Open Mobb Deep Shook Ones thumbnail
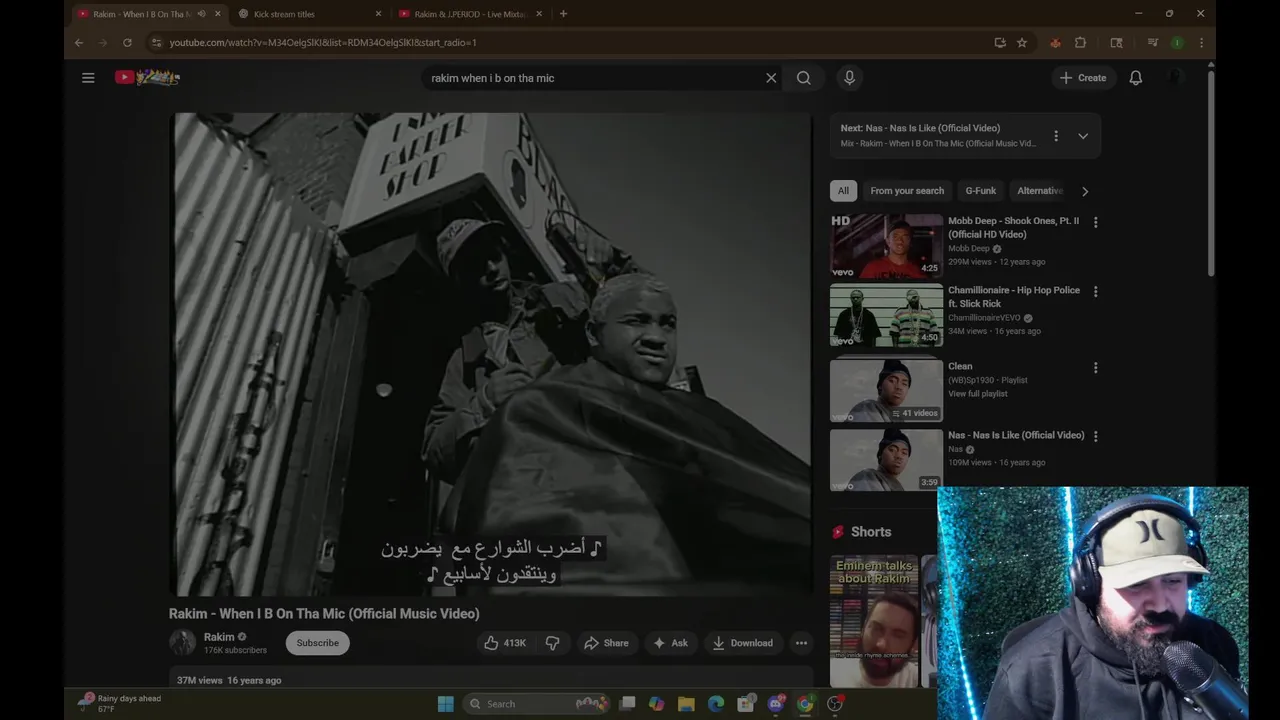The width and height of the screenshot is (1280, 720). point(886,245)
